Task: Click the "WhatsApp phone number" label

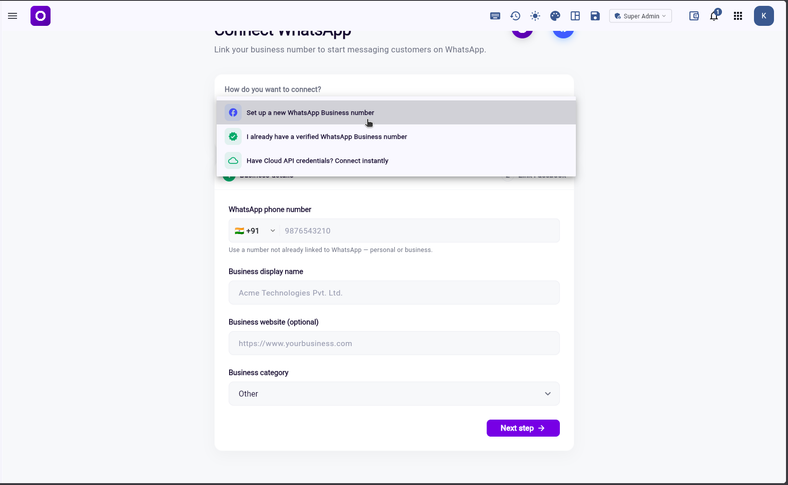Action: click(270, 210)
